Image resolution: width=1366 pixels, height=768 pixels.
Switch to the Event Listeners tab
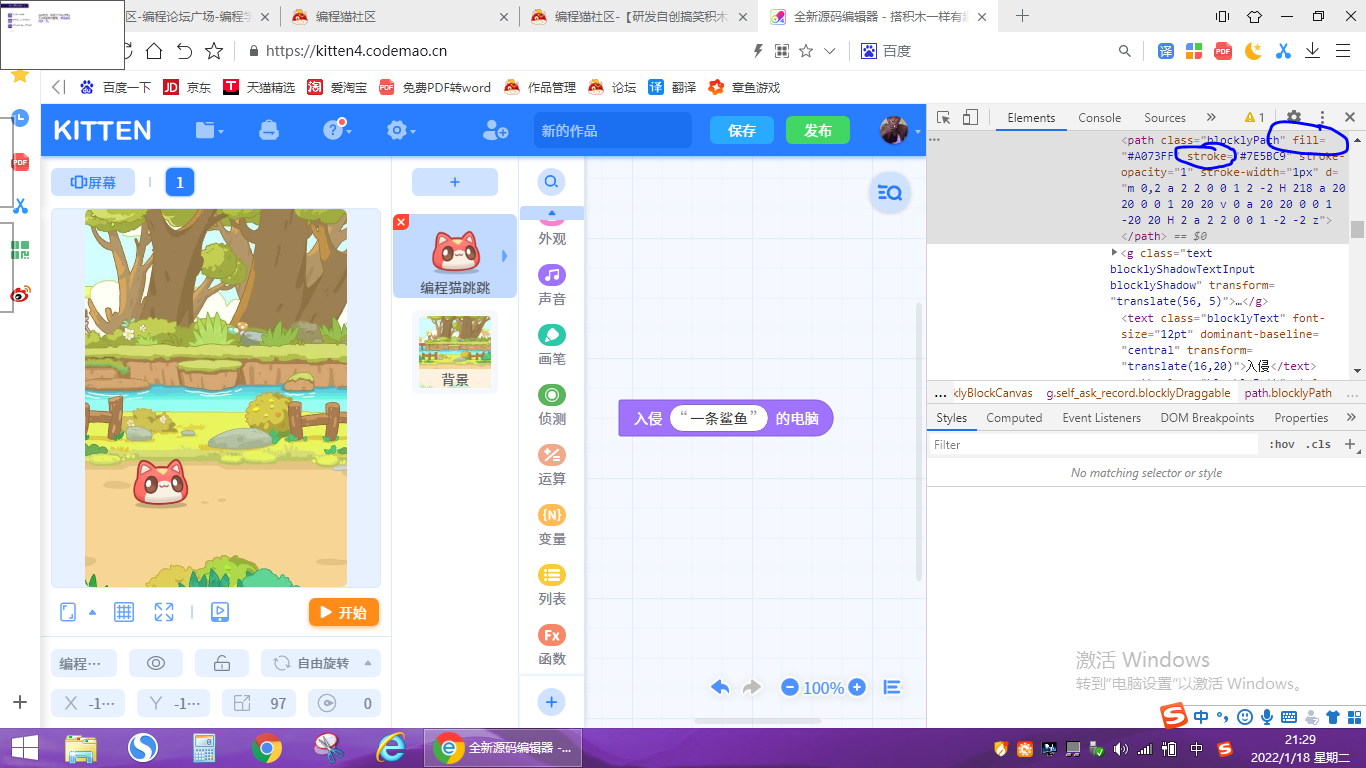click(x=1101, y=418)
